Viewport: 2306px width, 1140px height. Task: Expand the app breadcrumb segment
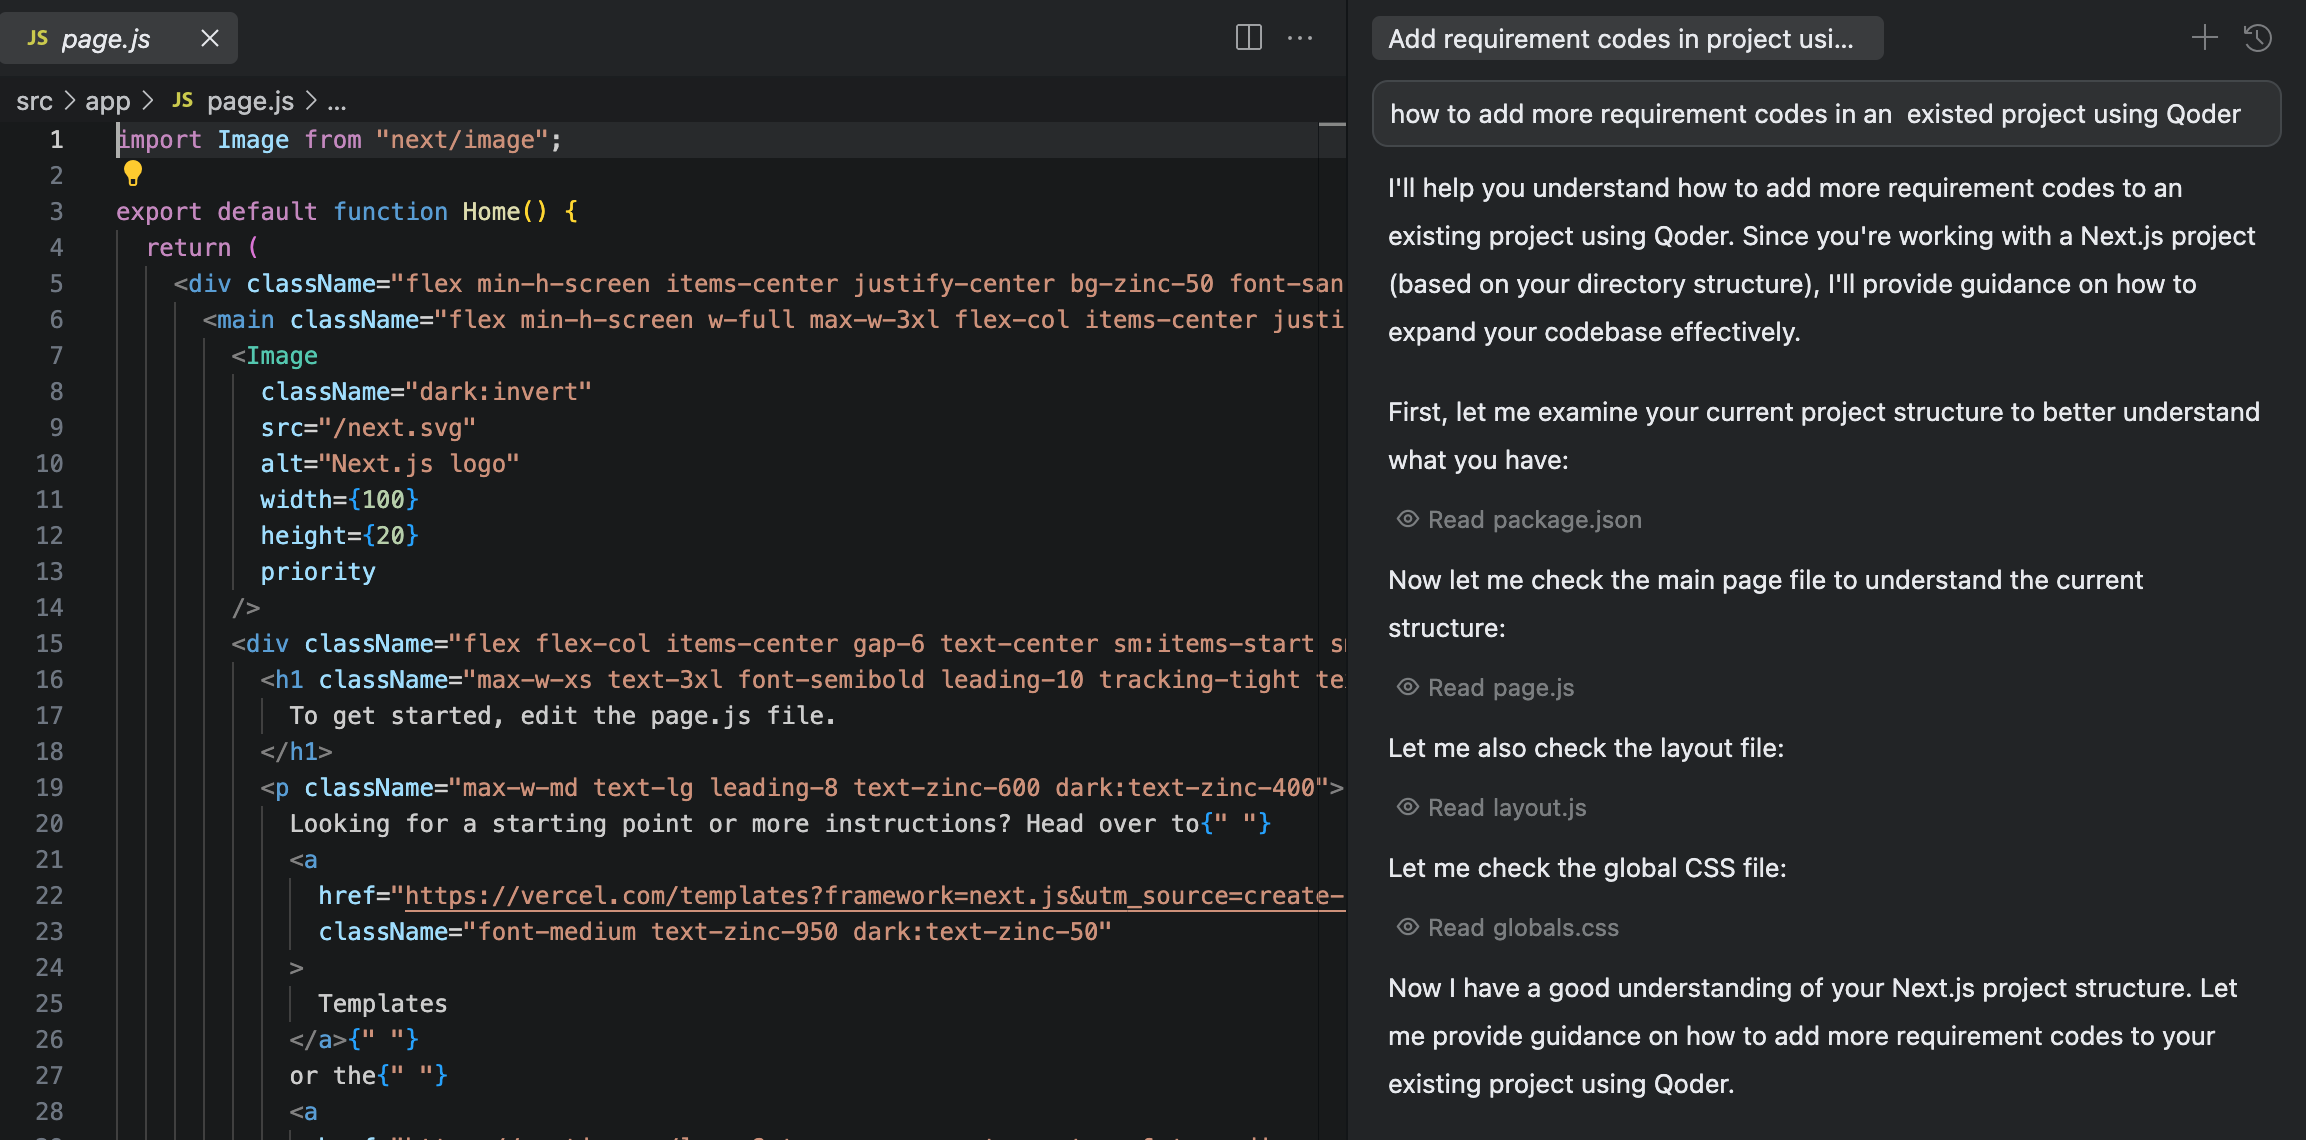pyautogui.click(x=107, y=101)
